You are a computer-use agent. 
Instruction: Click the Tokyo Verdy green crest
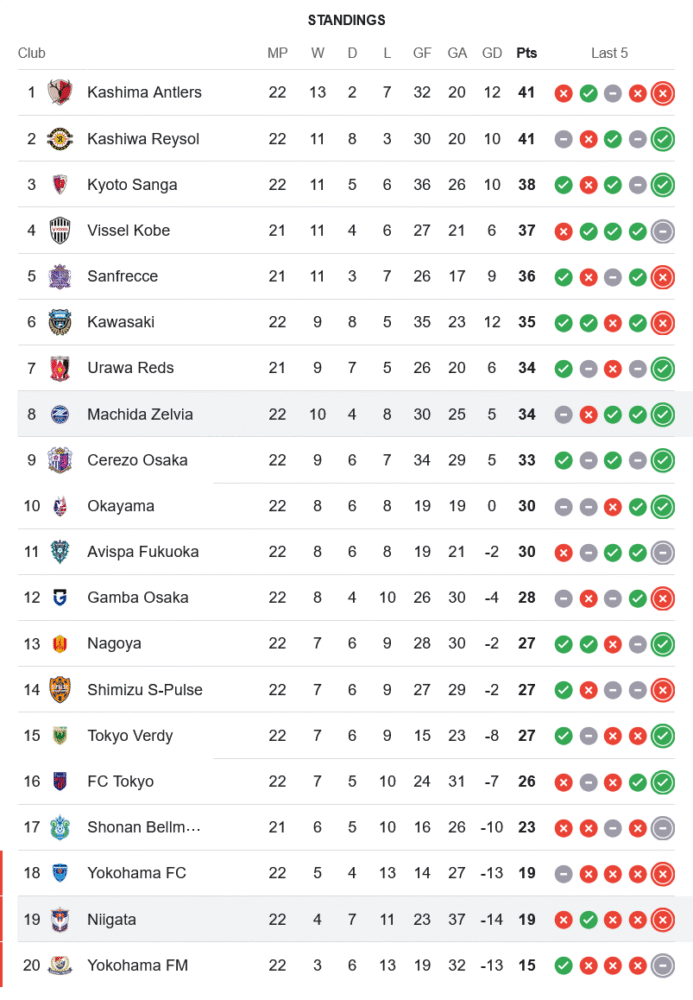point(60,735)
